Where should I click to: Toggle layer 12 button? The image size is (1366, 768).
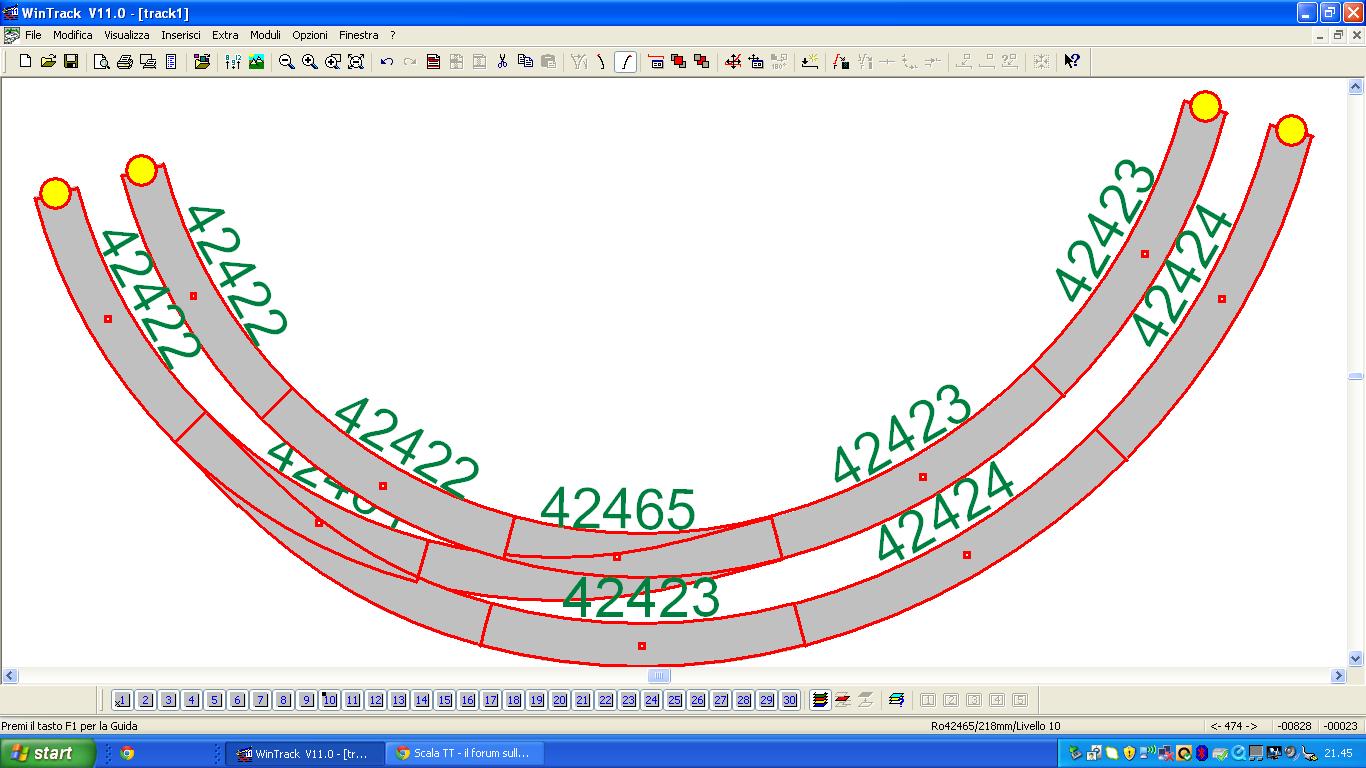375,700
